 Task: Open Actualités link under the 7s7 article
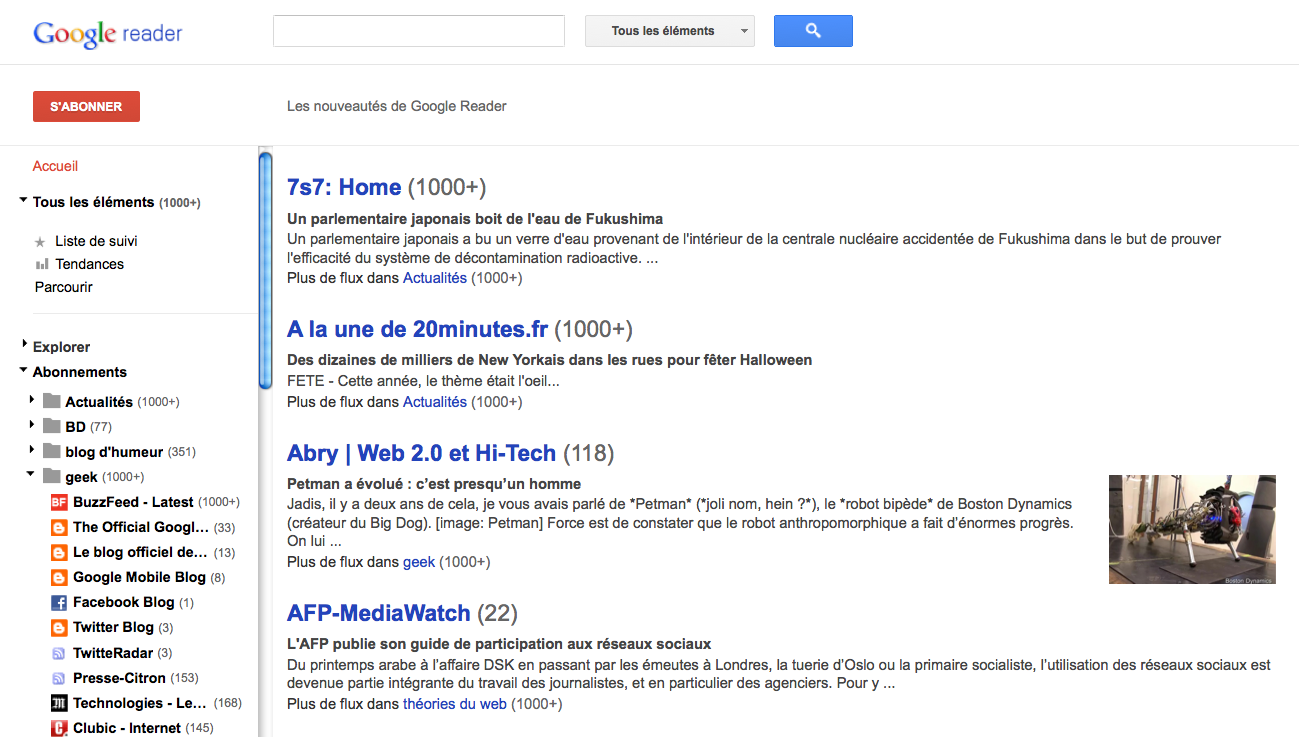click(x=435, y=278)
